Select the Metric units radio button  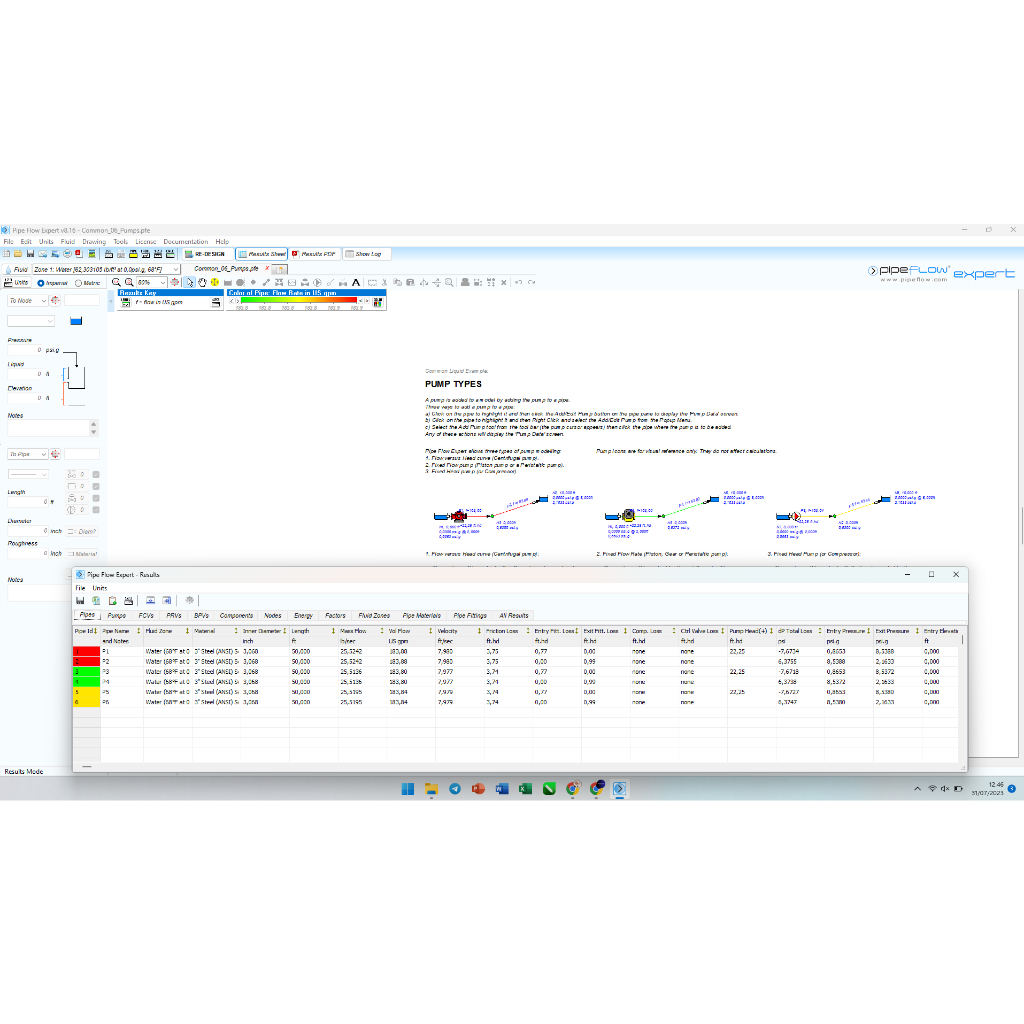click(78, 283)
